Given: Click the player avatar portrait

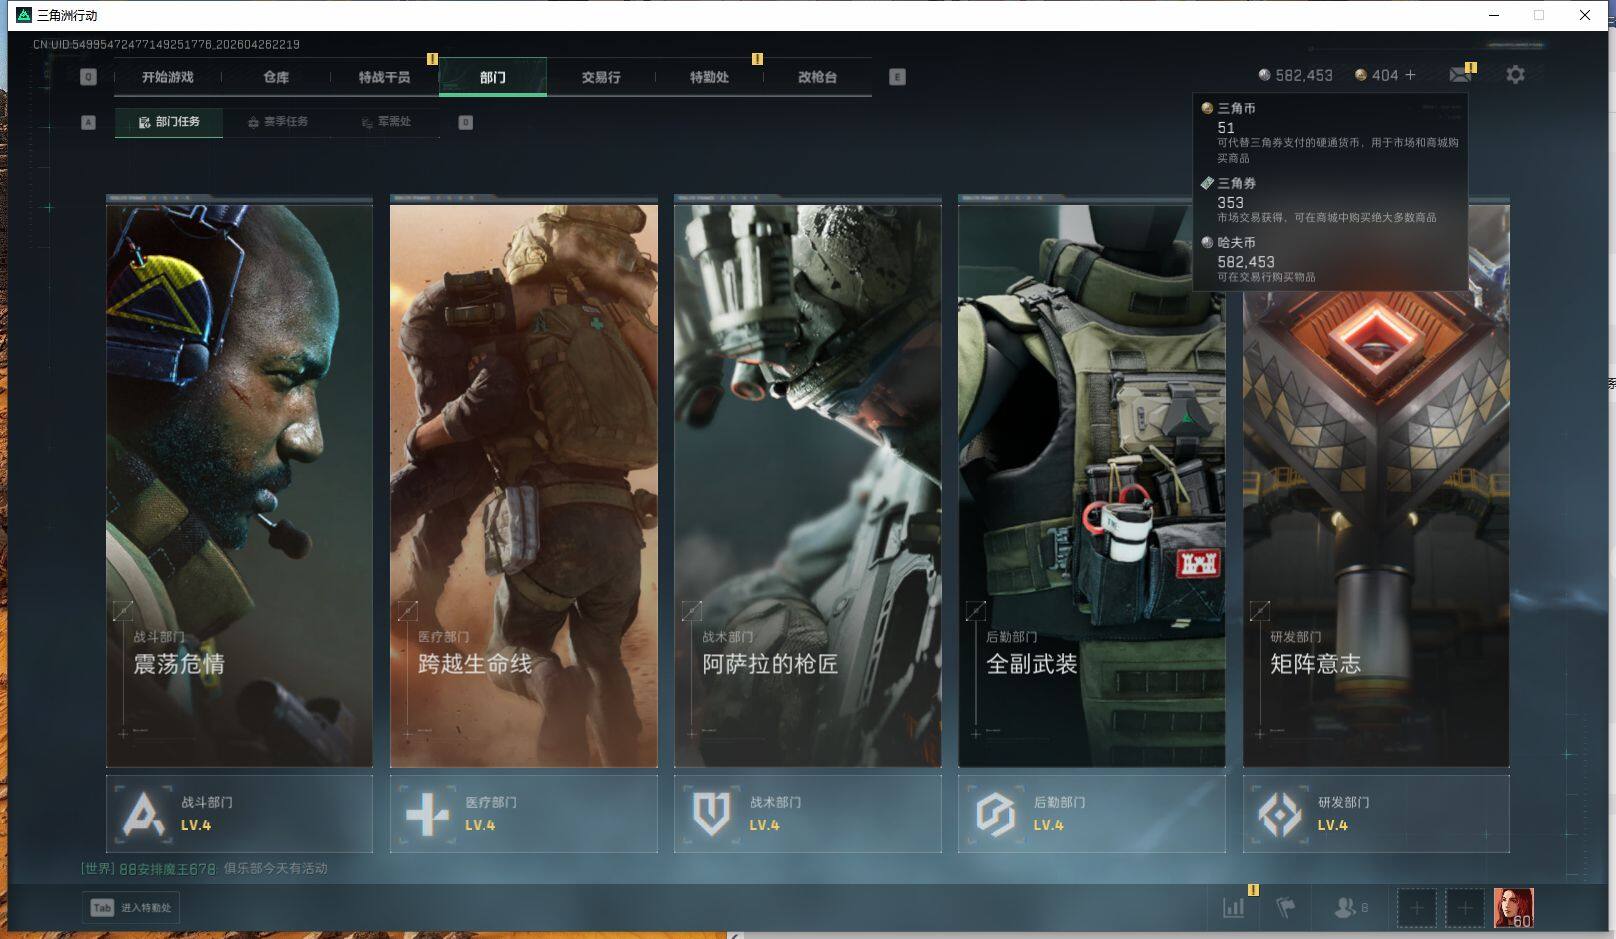Looking at the screenshot, I should pyautogui.click(x=1513, y=908).
